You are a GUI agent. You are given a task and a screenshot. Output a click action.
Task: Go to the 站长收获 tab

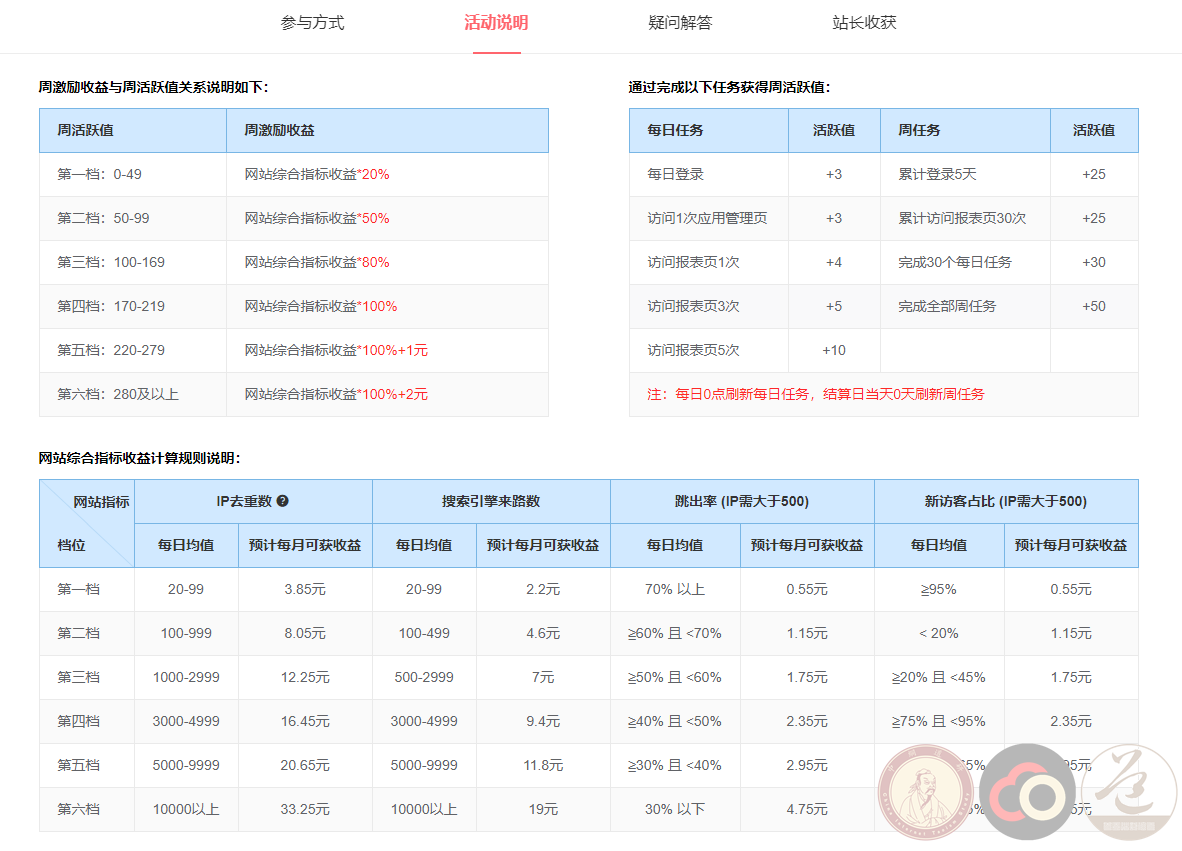(x=864, y=23)
